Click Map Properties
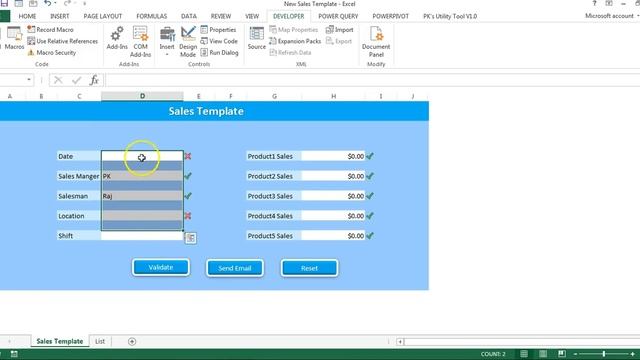Image resolution: width=640 pixels, height=360 pixels. tap(293, 30)
